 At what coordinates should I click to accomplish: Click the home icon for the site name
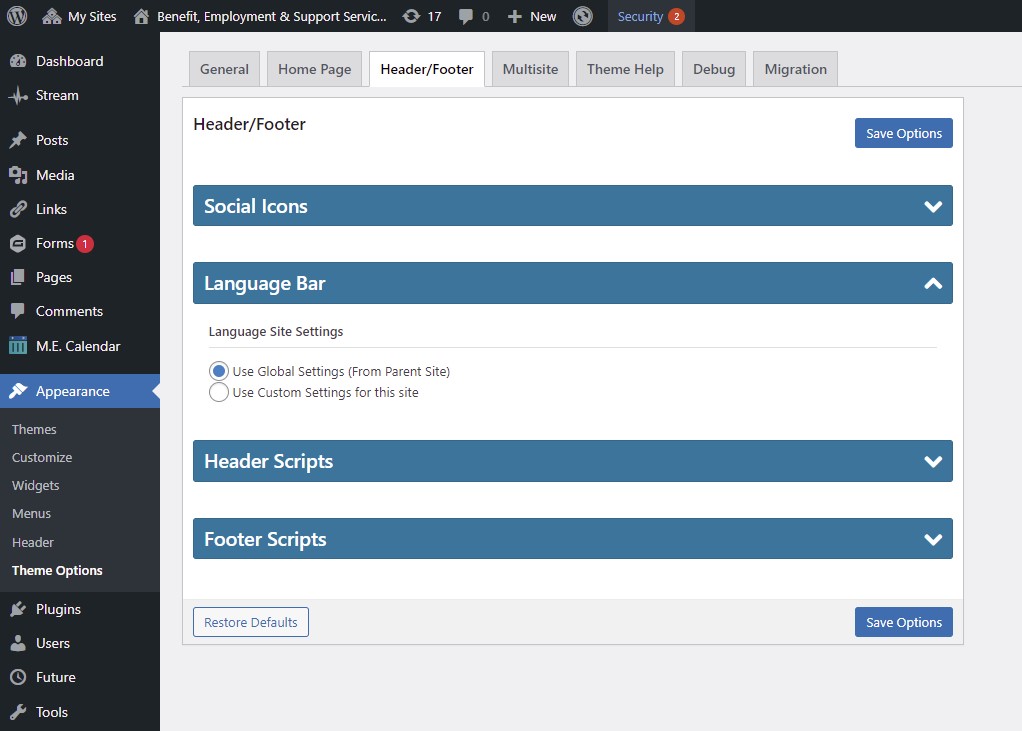click(141, 16)
